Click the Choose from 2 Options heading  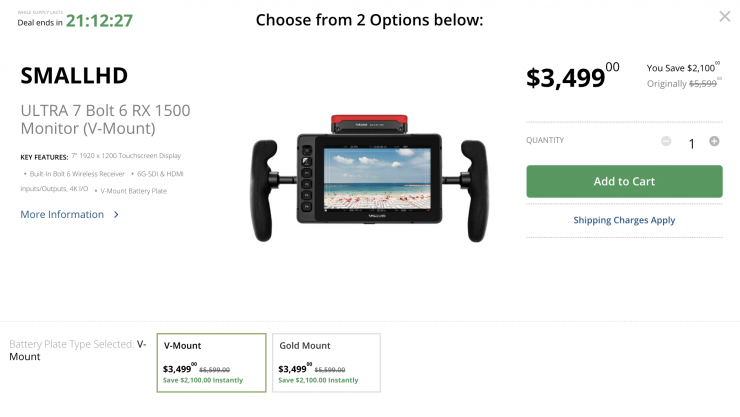(x=369, y=19)
